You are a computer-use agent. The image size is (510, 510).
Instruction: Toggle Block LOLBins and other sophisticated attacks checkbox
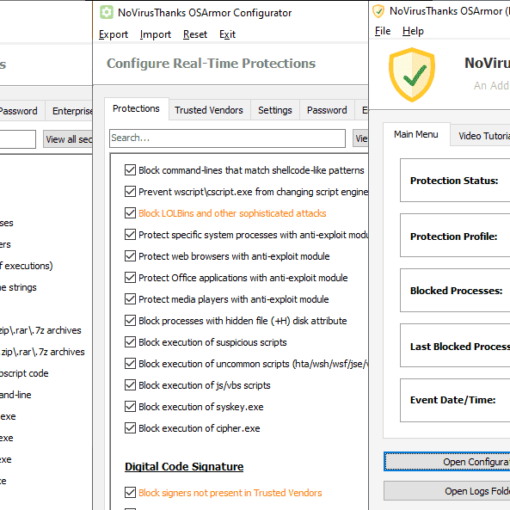130,213
